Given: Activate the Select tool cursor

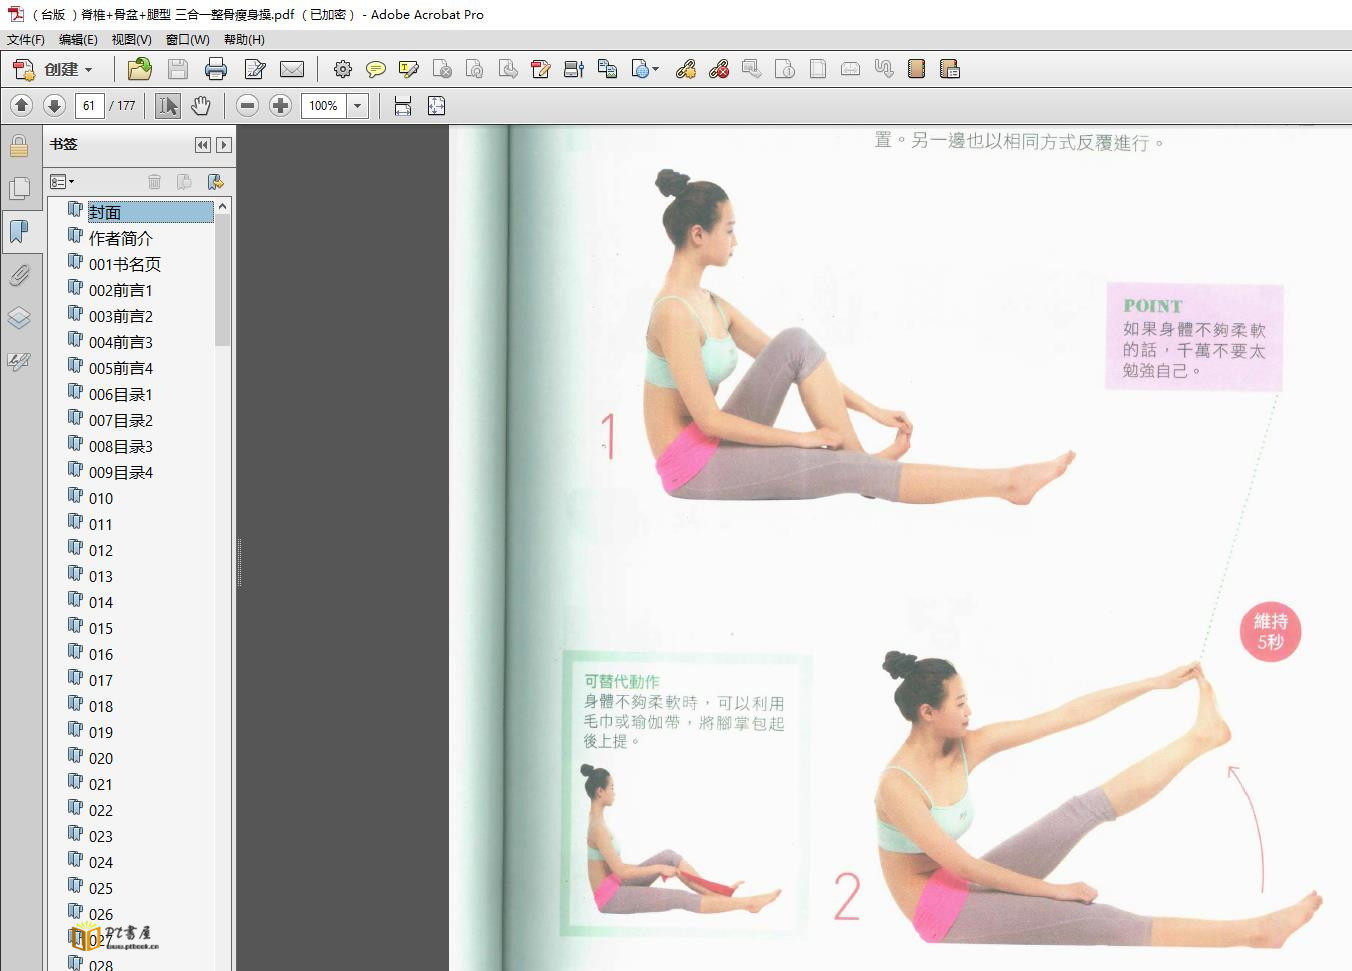Looking at the screenshot, I should [168, 105].
